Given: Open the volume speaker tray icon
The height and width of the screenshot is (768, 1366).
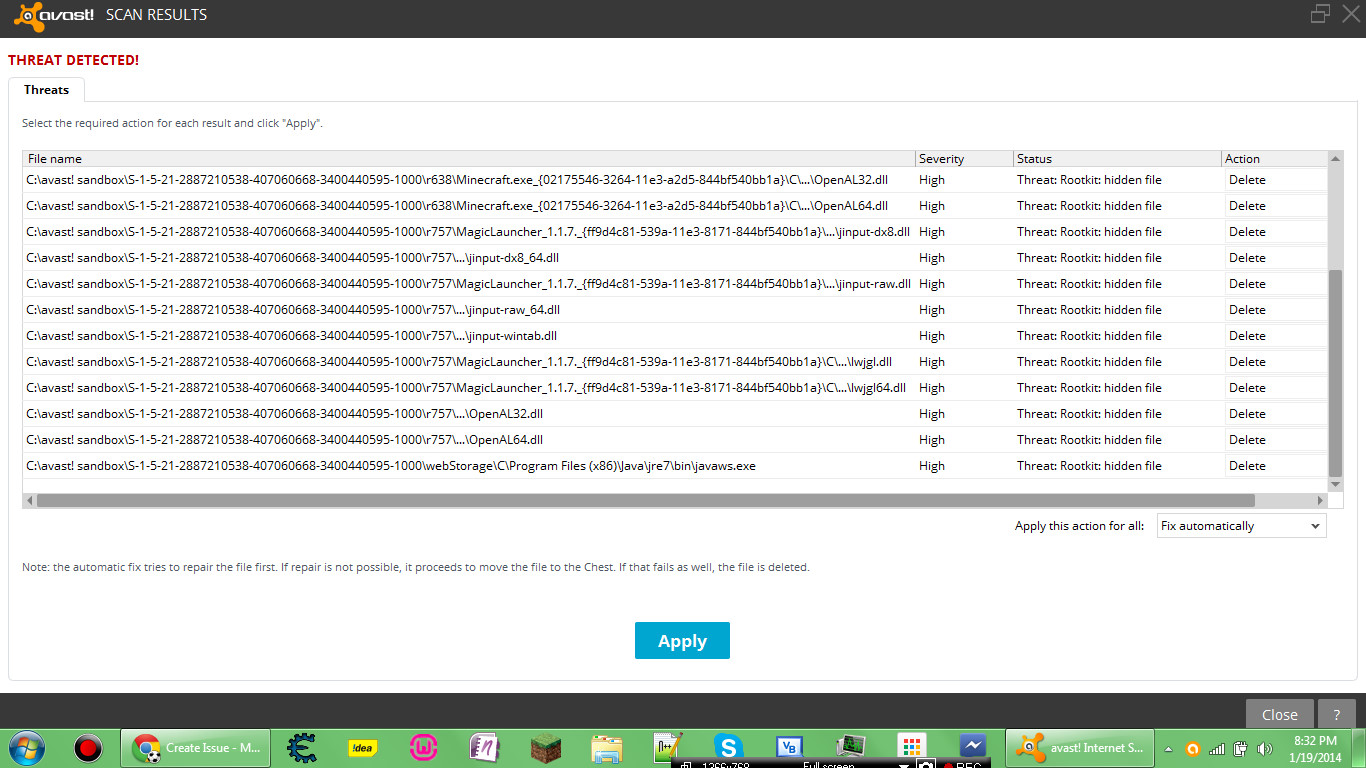Looking at the screenshot, I should point(1265,748).
